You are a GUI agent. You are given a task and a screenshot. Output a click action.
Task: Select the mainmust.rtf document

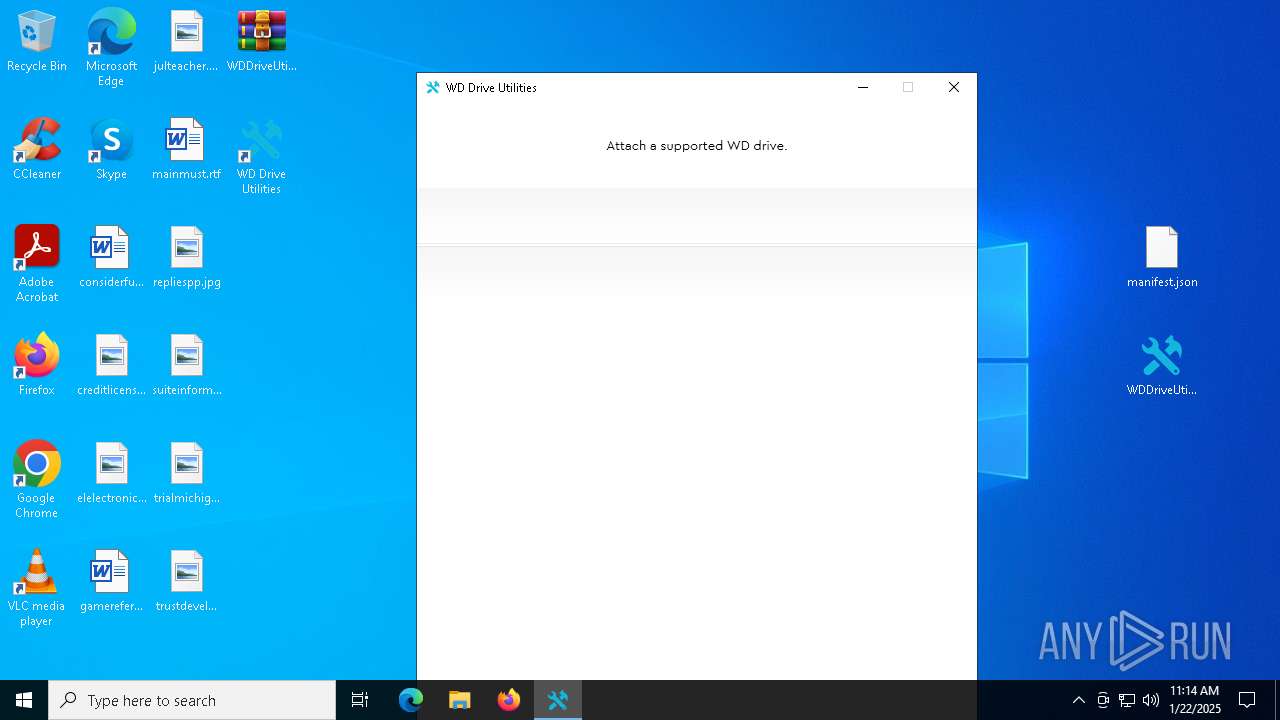click(186, 150)
